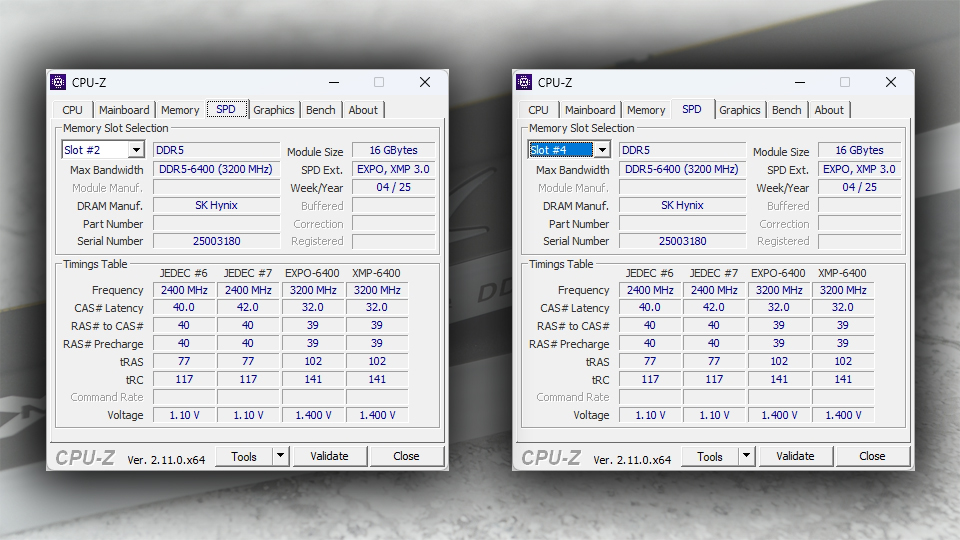Open Memory tab in right window

click(x=646, y=110)
